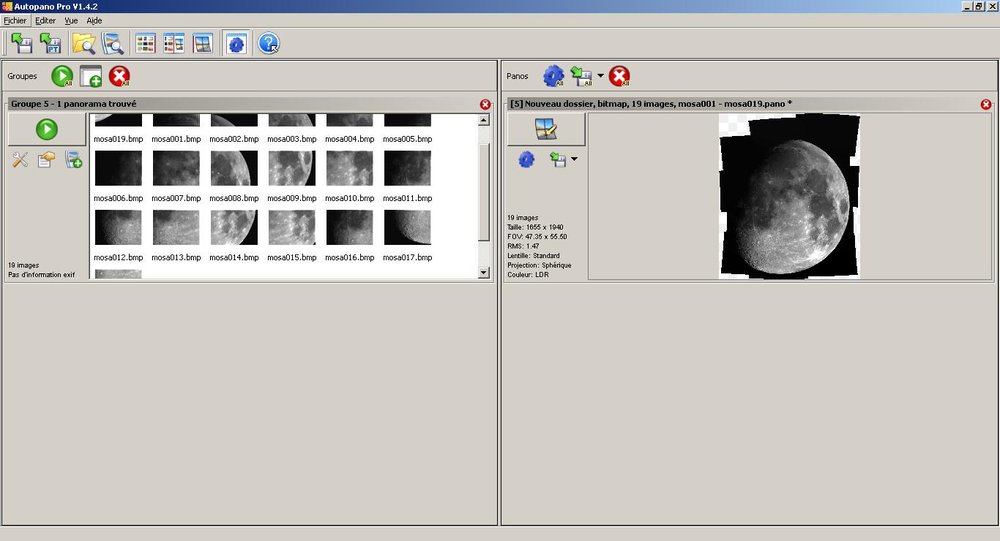Open the browse folder icon

(84, 43)
